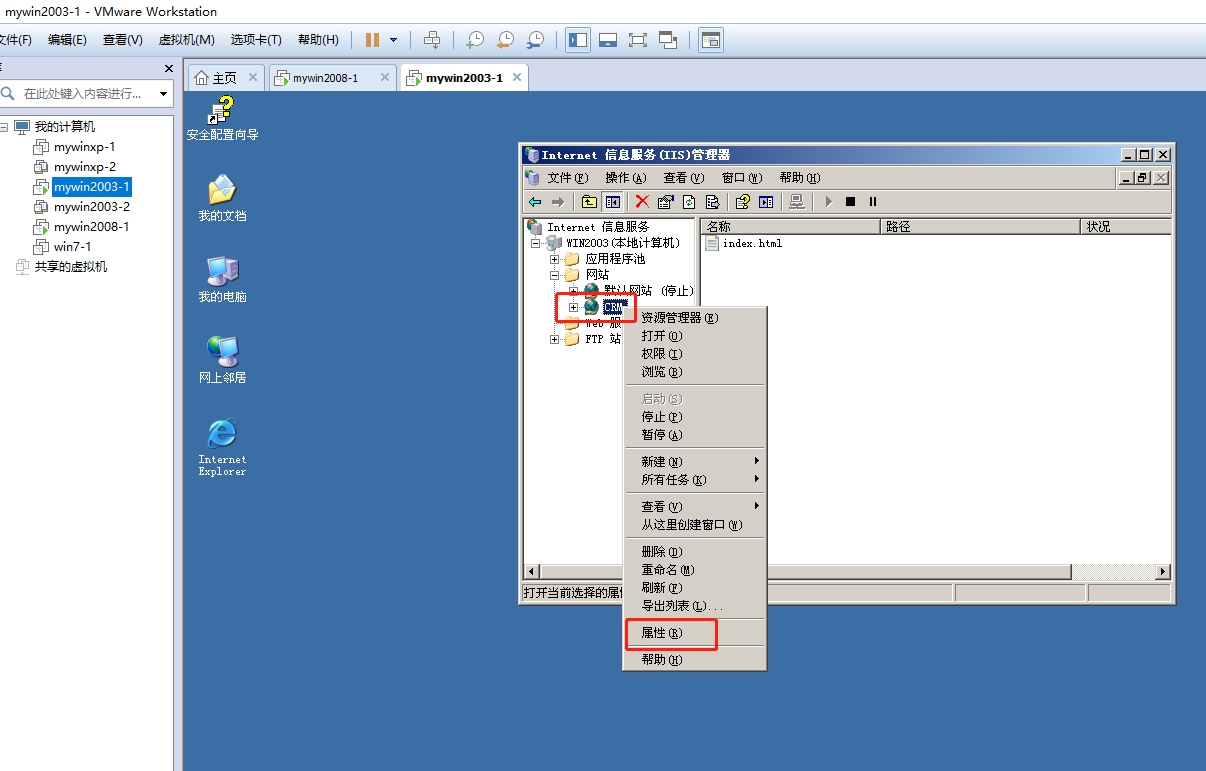Expand the CRM site tree node
This screenshot has width=1206, height=771.
point(573,307)
